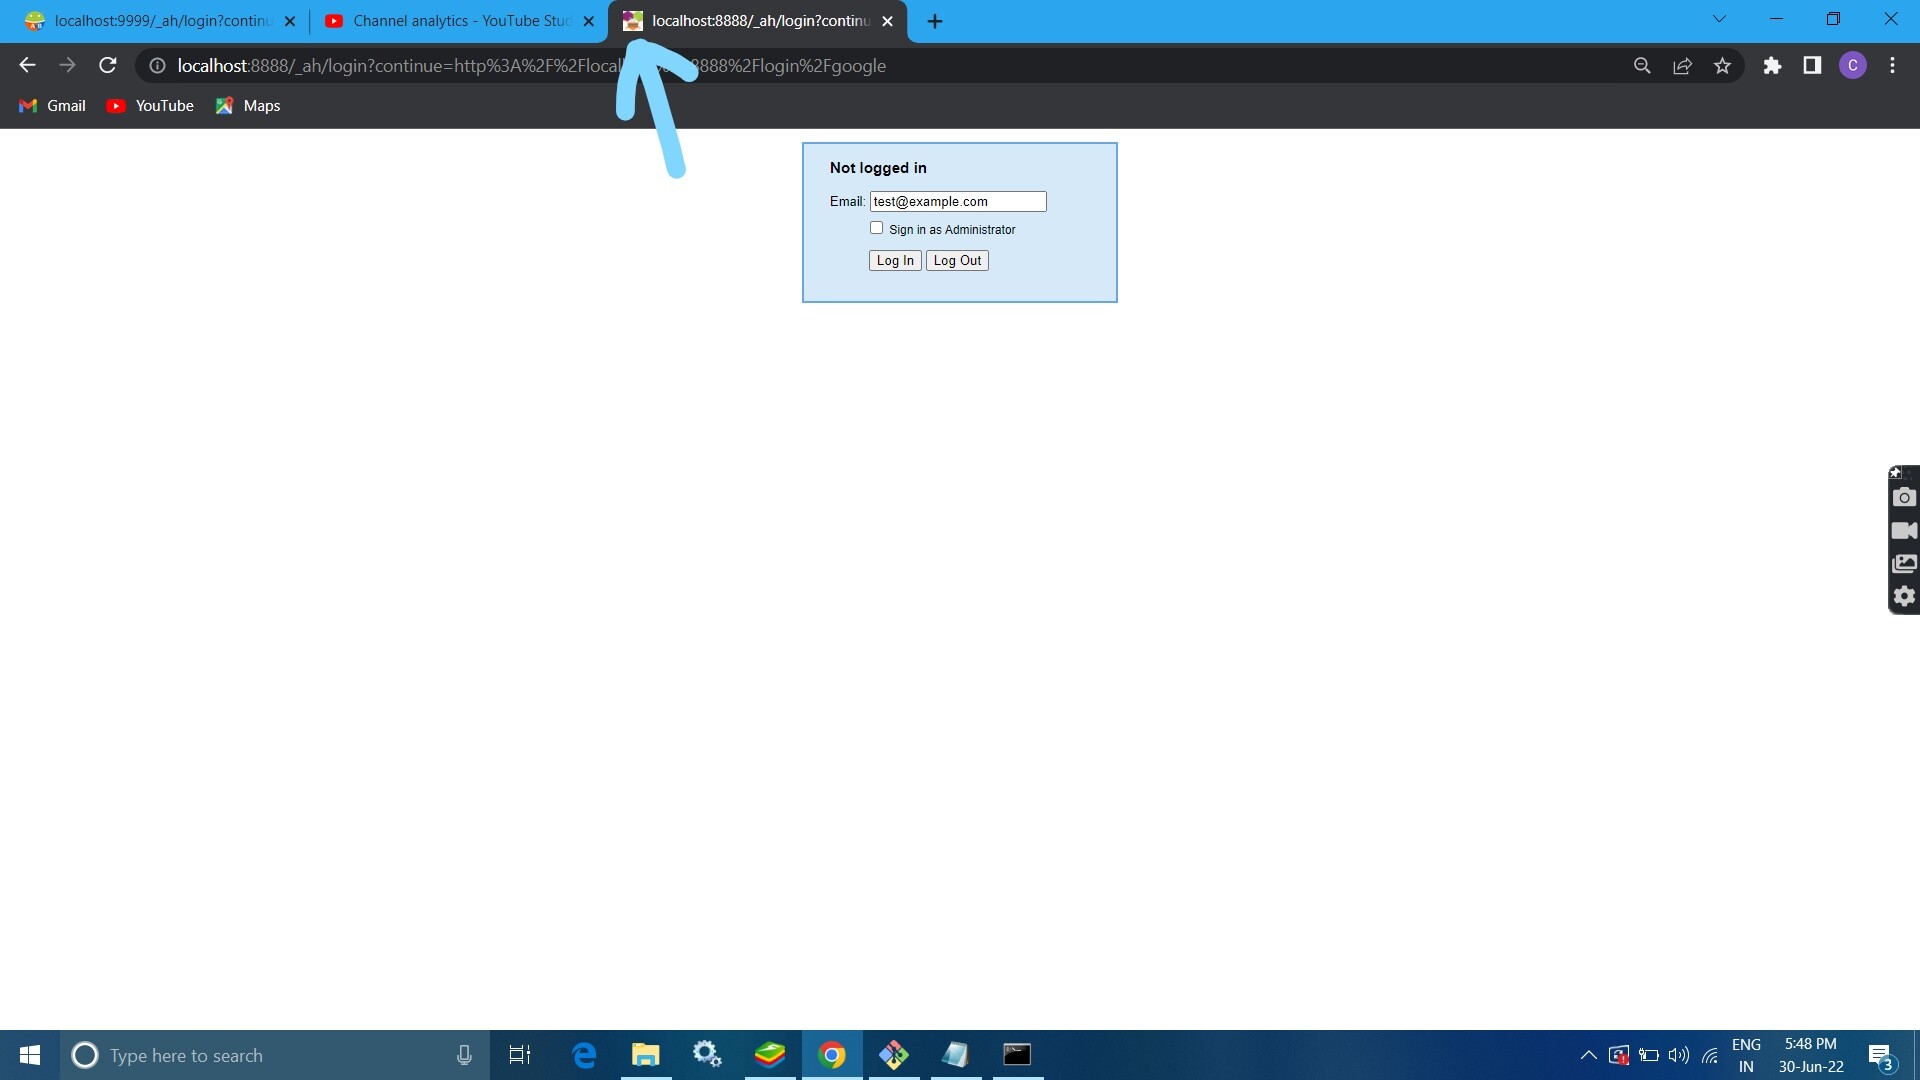Show hidden system tray icons

(1588, 1055)
